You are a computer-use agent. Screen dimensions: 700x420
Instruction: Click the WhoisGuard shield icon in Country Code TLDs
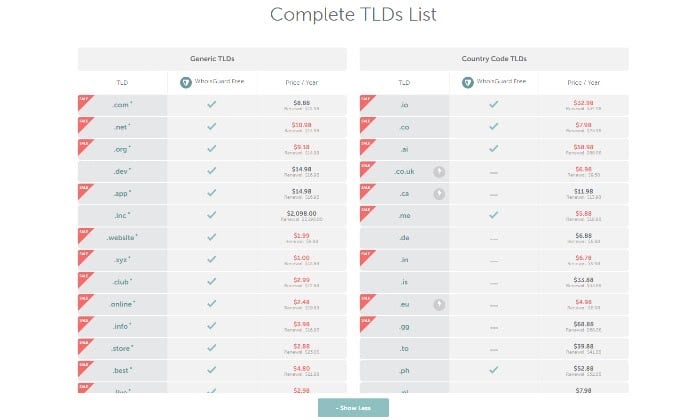[467, 83]
